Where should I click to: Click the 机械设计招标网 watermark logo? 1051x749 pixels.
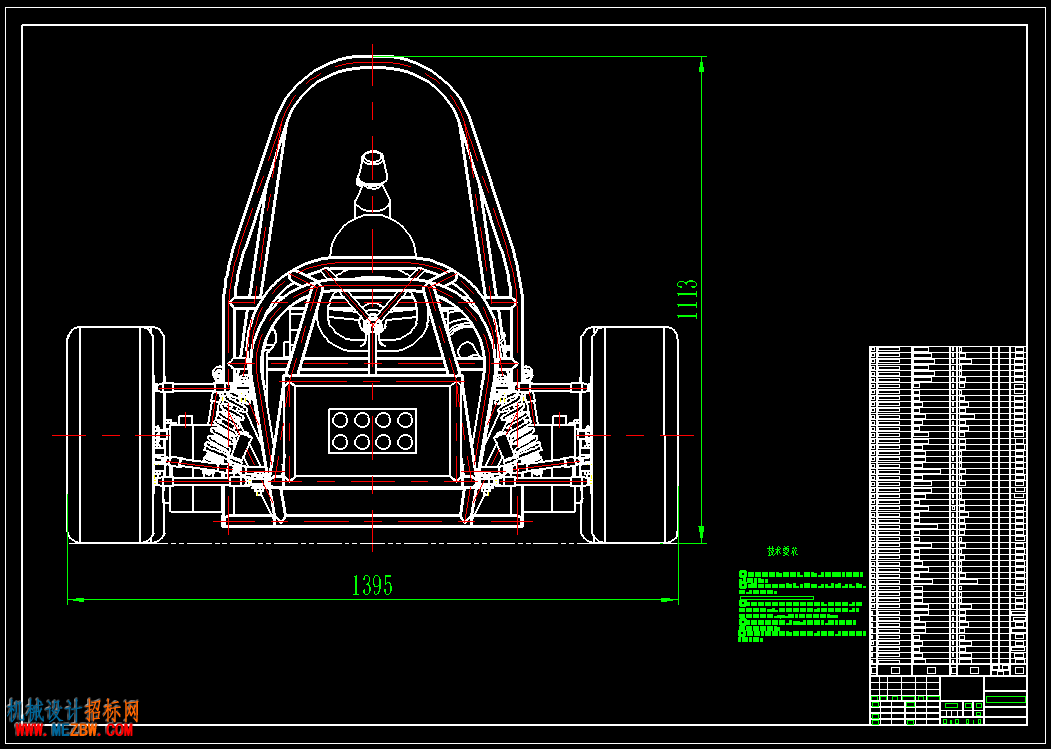[x=73, y=710]
